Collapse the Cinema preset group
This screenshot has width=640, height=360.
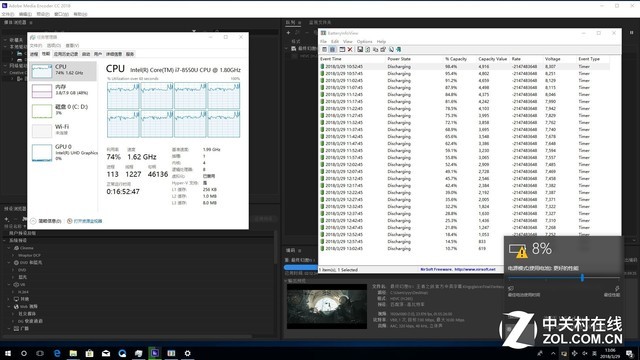coord(9,248)
